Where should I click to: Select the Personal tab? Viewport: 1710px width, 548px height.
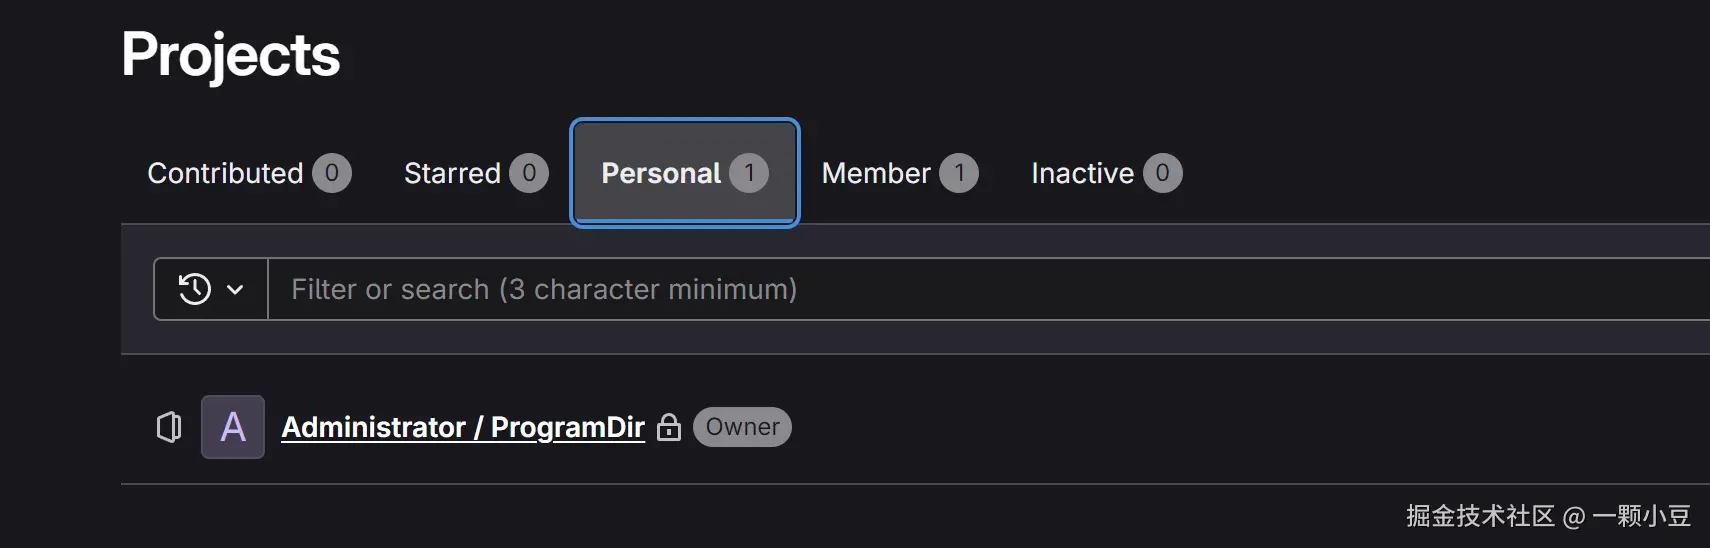661,173
